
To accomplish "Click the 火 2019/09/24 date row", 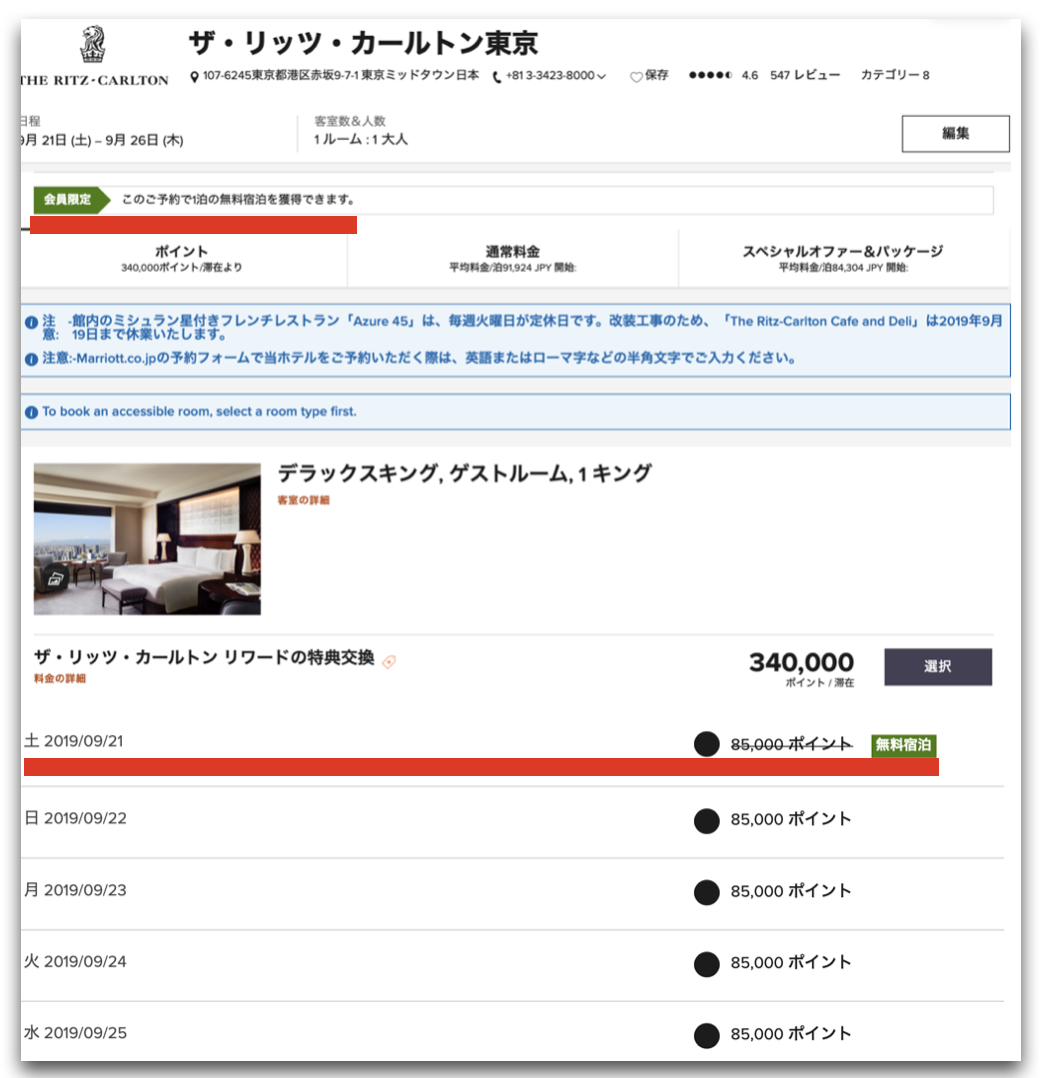I will pos(512,963).
